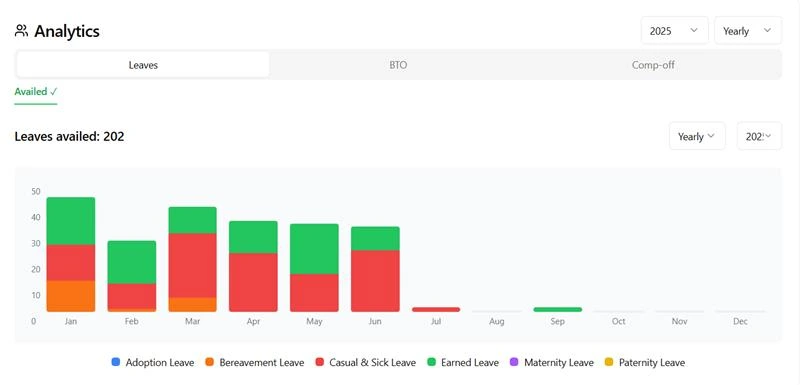
Task: Switch to the Leaves tab
Action: (143, 65)
